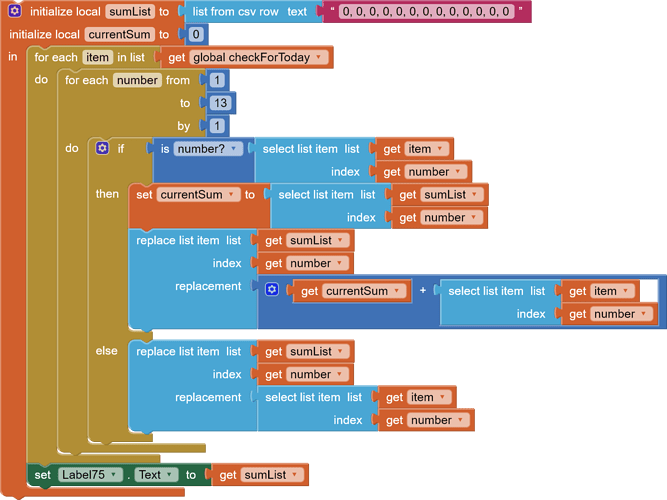Open get number dropdown in set currentSum block
Viewport: 667px width, 500px height.
click(474, 217)
